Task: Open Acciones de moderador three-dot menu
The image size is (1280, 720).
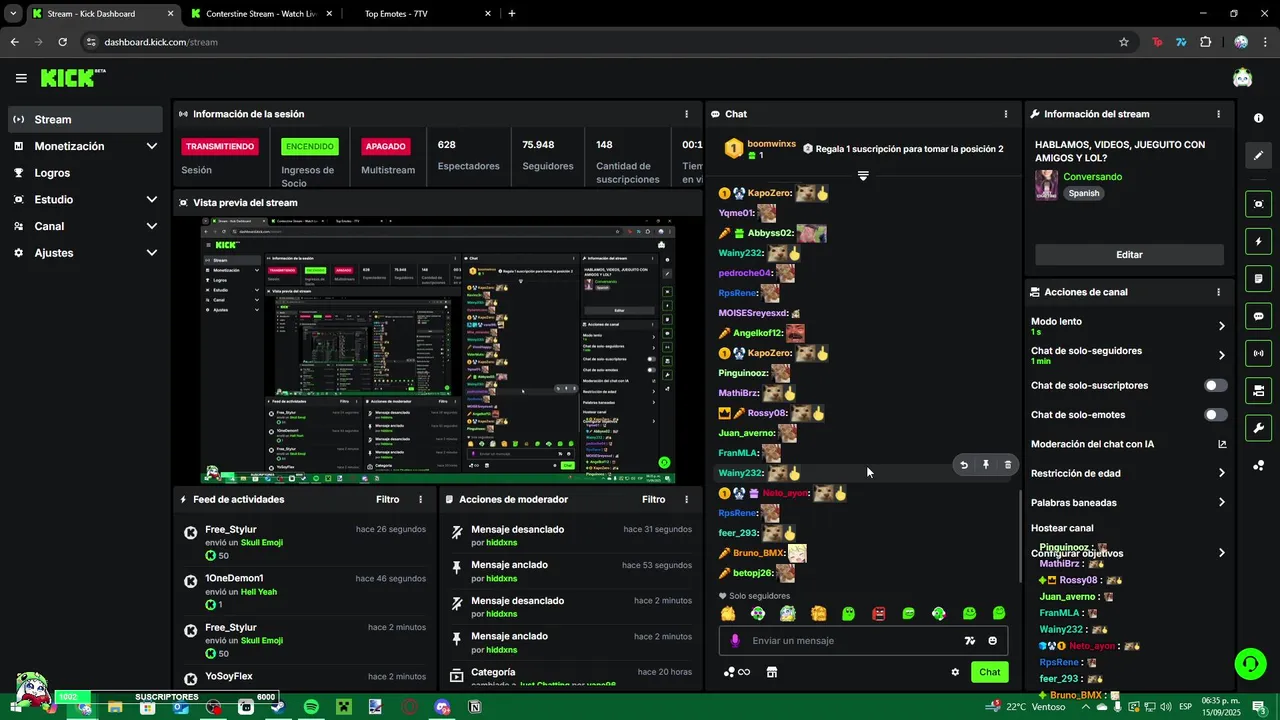Action: pos(686,499)
